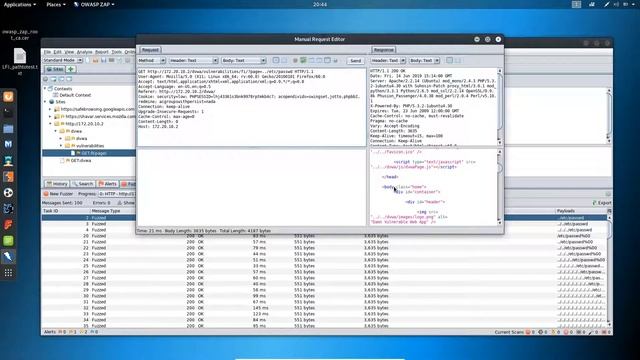Image resolution: width=640 pixels, height=360 pixels.
Task: Switch to the Response tab
Action: point(384,50)
